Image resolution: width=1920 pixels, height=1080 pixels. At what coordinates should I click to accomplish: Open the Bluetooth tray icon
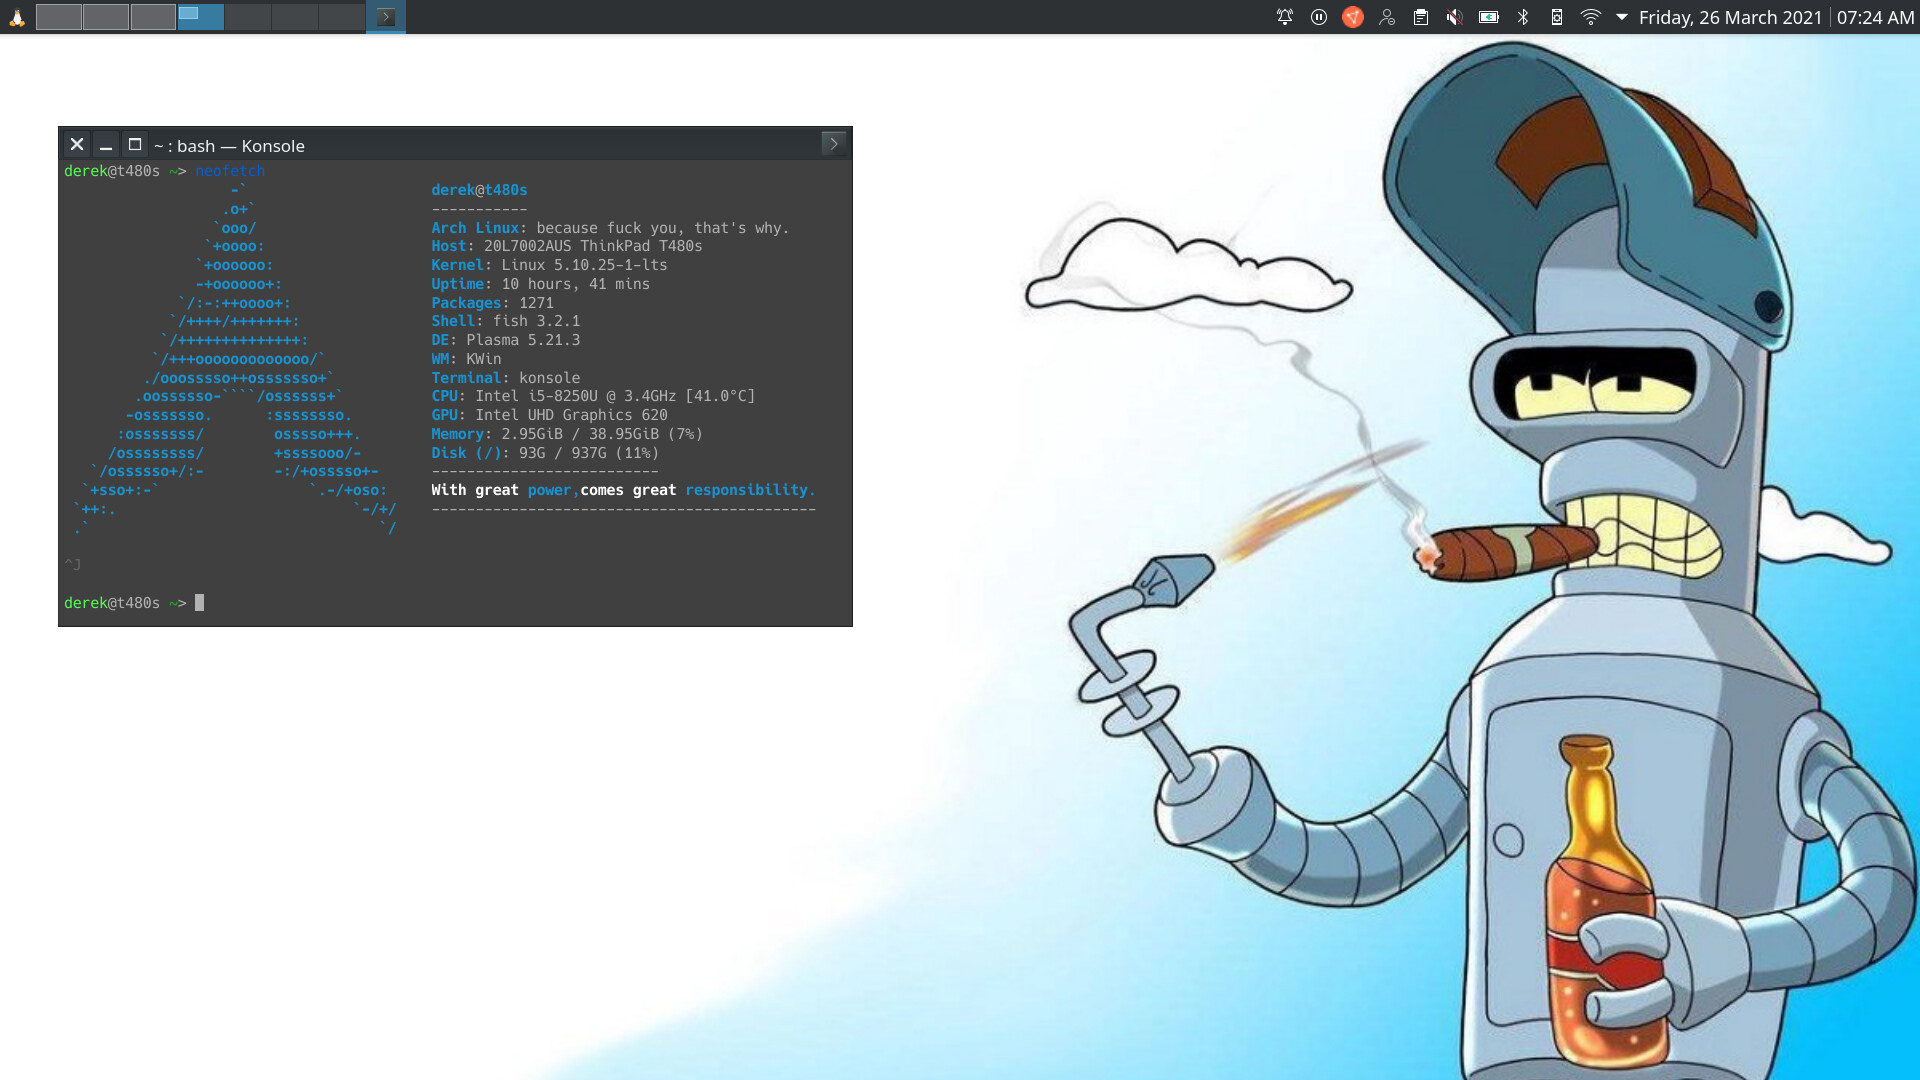point(1523,17)
